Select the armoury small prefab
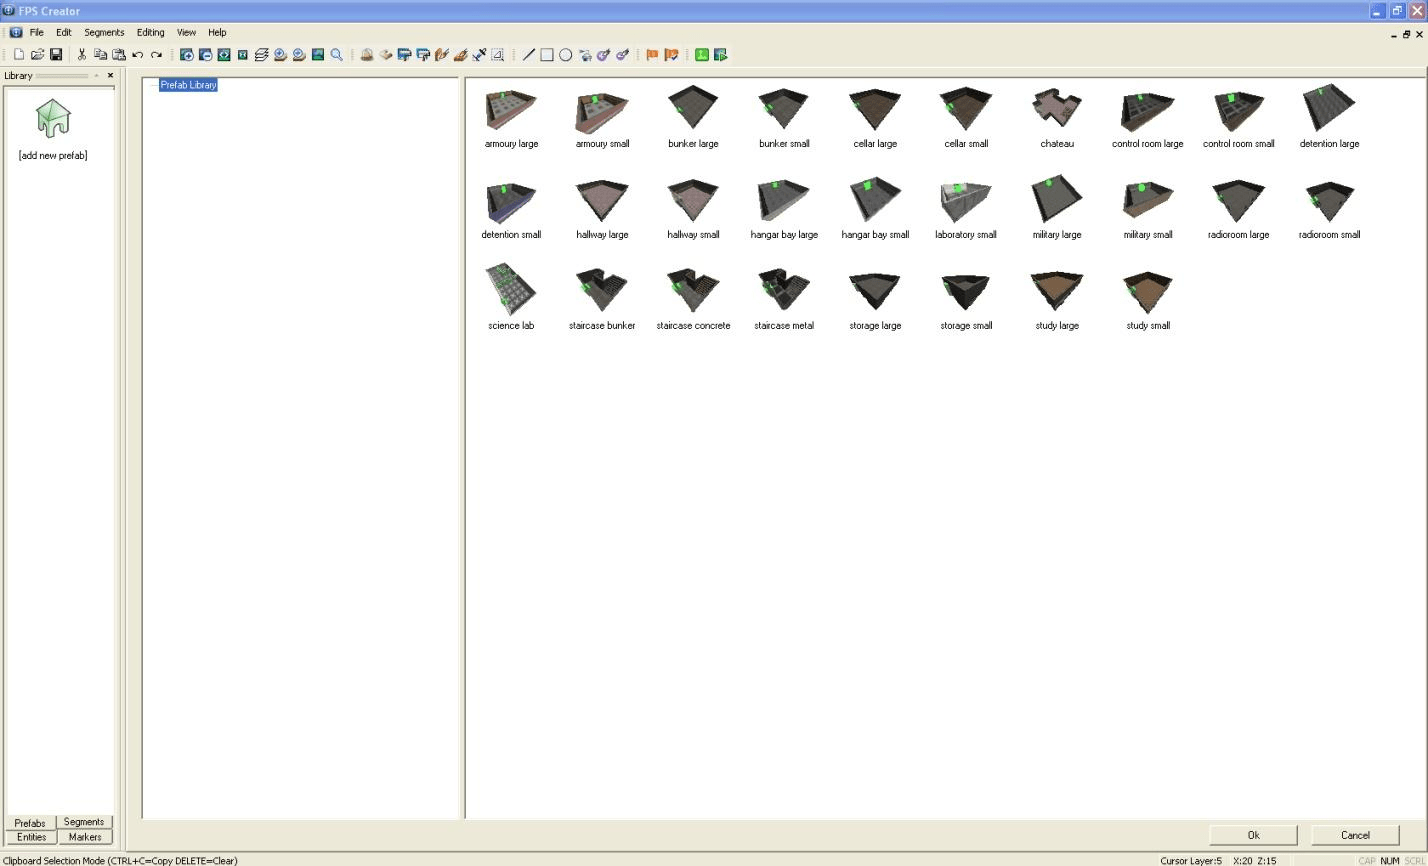The height and width of the screenshot is (866, 1428). pos(602,118)
